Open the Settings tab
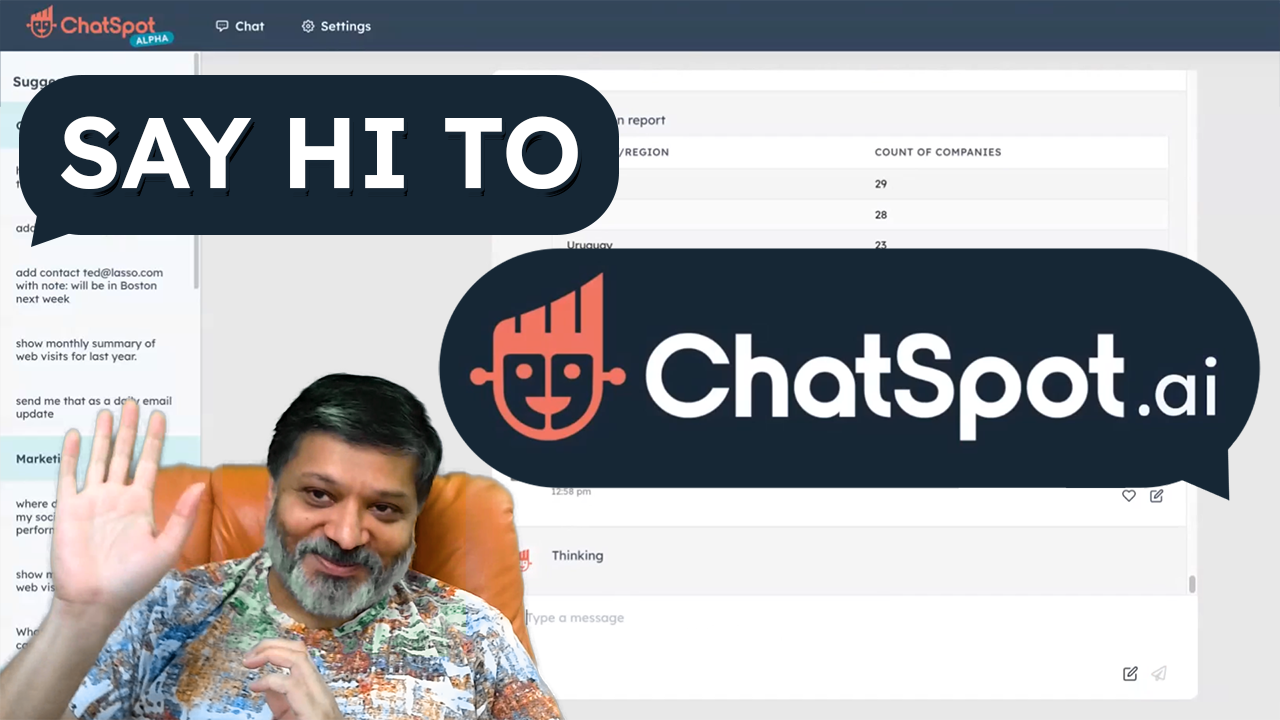 coord(336,26)
